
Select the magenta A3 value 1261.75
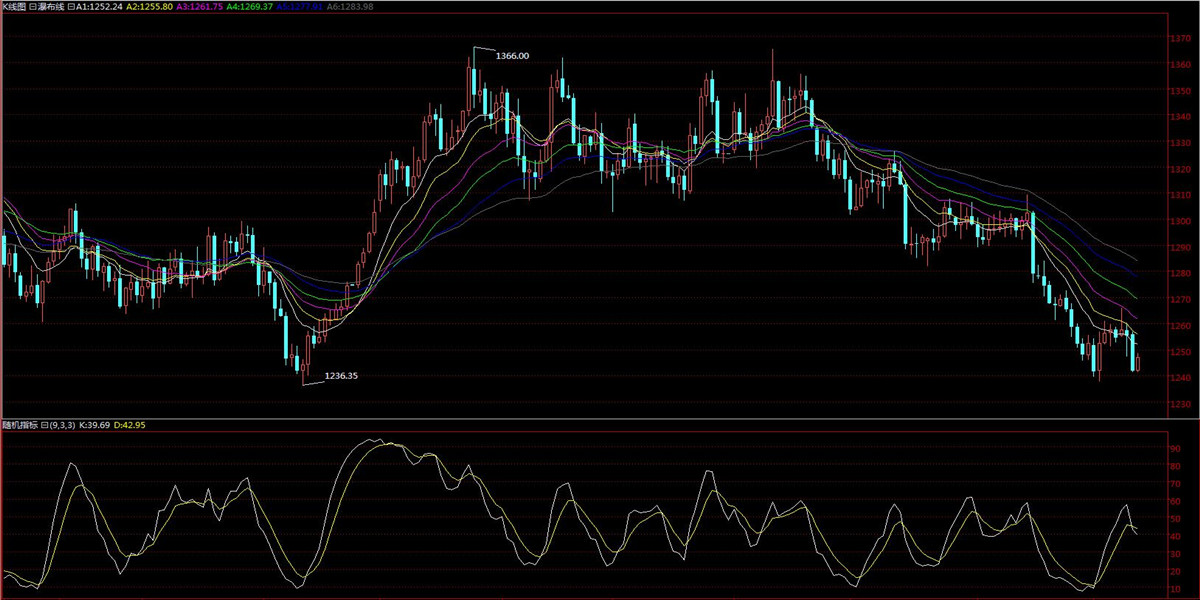(x=200, y=6)
